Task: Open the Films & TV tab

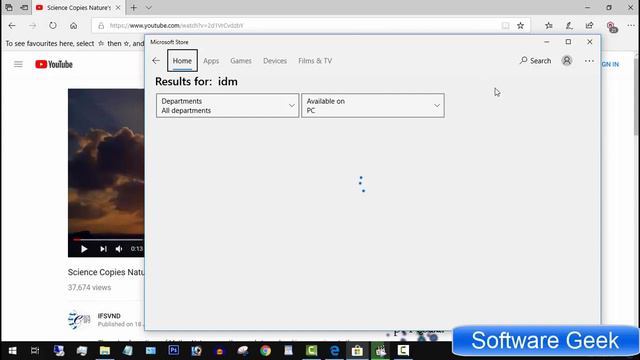Action: [315, 61]
